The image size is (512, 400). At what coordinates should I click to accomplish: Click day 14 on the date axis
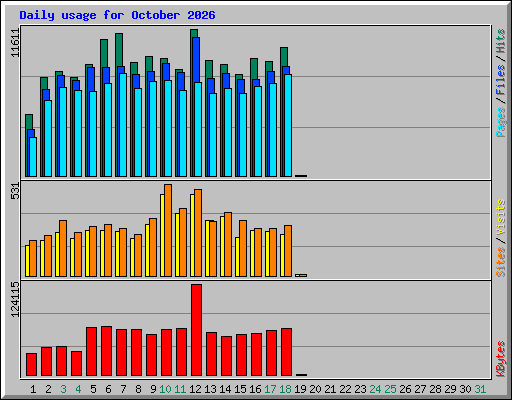[225, 389]
